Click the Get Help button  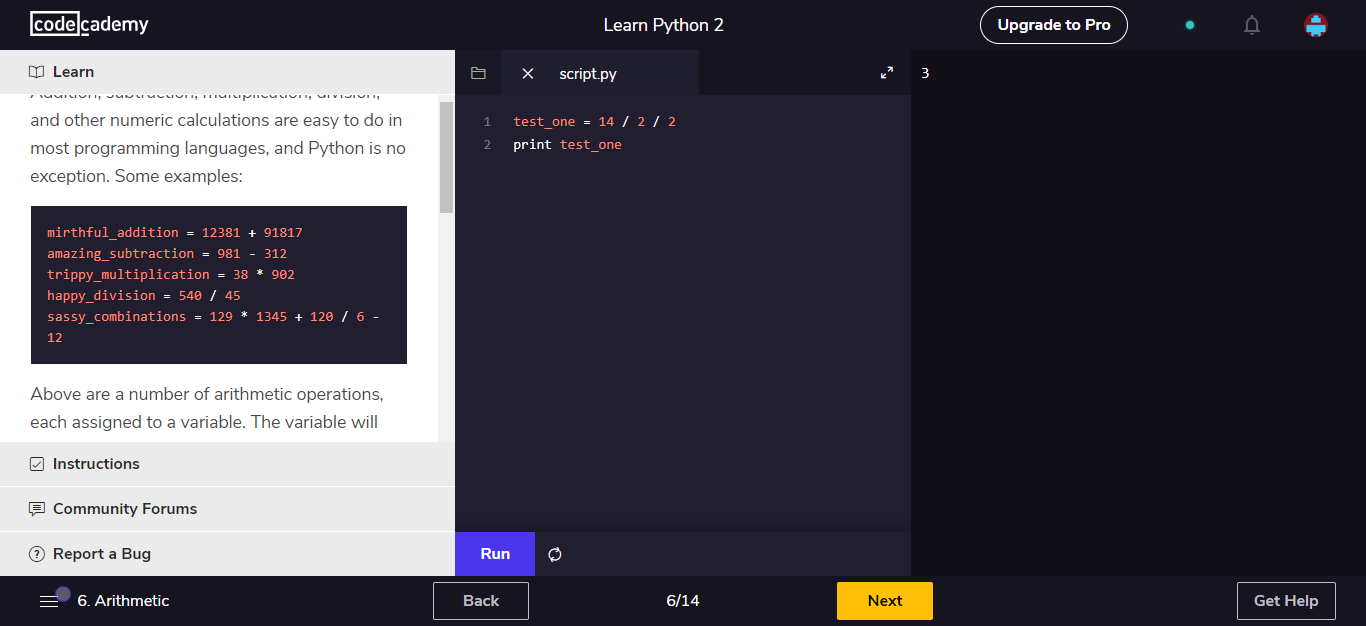[1286, 600]
